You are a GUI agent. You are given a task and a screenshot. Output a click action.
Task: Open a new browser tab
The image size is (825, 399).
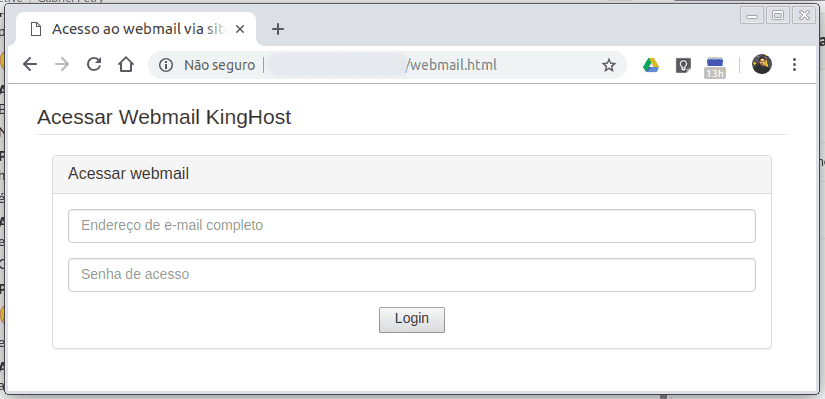278,29
